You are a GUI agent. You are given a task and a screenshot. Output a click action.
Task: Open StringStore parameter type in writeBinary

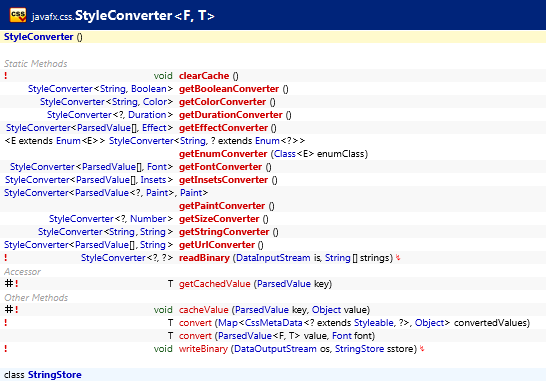(360, 349)
